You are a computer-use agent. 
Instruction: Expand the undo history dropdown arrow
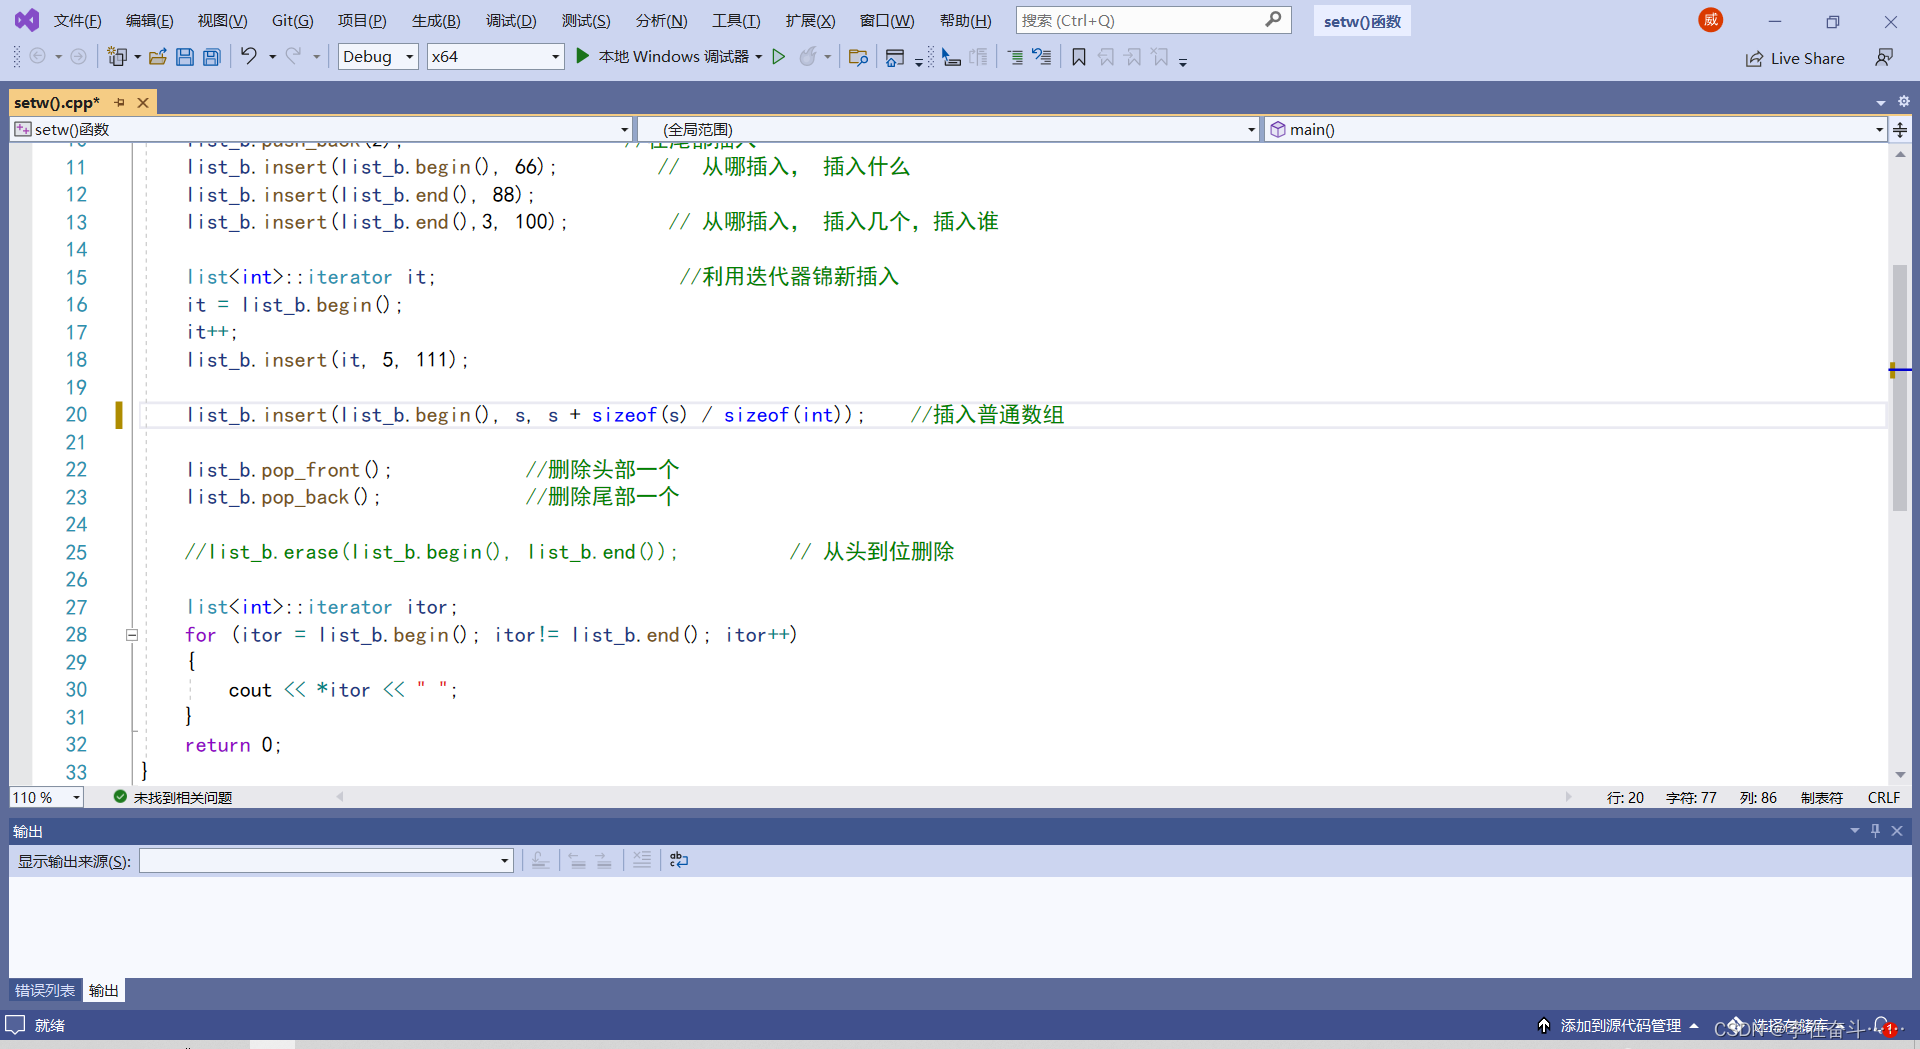point(272,57)
